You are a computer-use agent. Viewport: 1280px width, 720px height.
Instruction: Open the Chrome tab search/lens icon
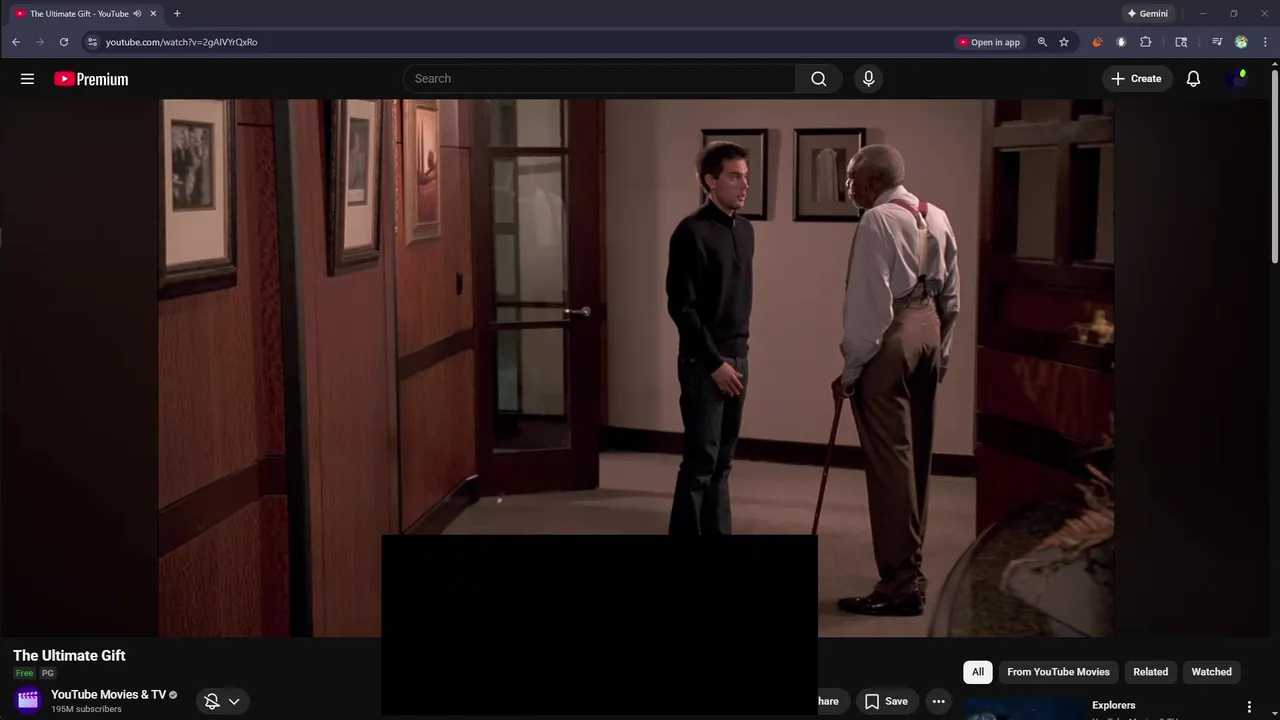(x=1181, y=42)
